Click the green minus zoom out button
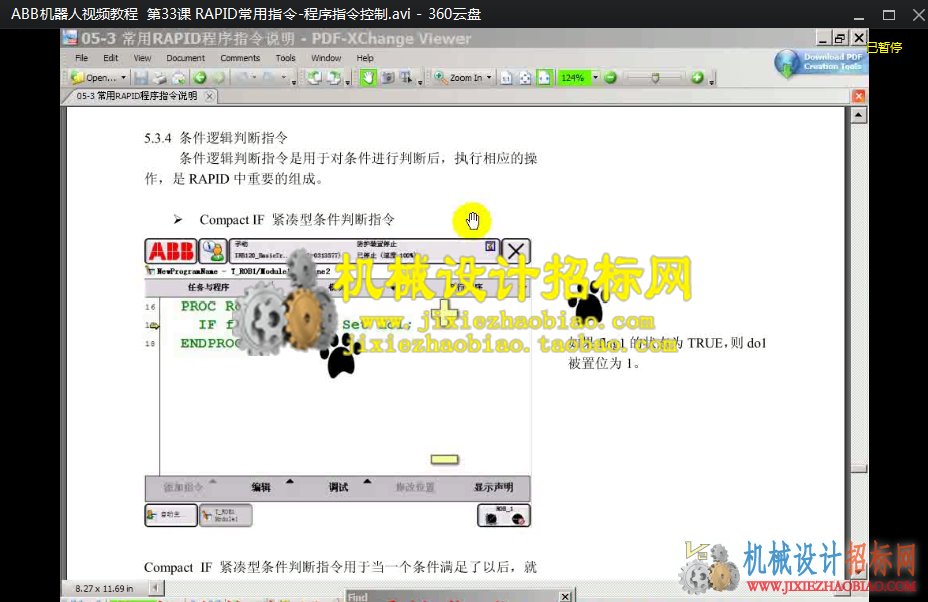This screenshot has height=602, width=928. tap(611, 78)
